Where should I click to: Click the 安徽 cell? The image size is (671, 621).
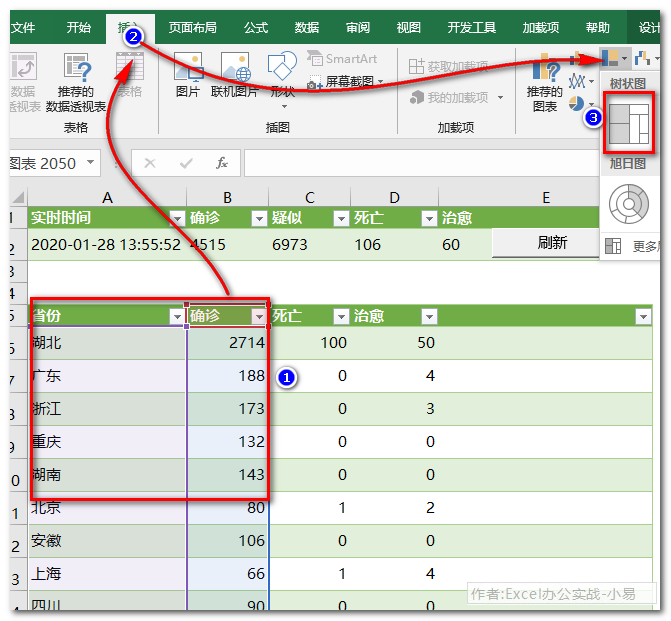[x=107, y=541]
